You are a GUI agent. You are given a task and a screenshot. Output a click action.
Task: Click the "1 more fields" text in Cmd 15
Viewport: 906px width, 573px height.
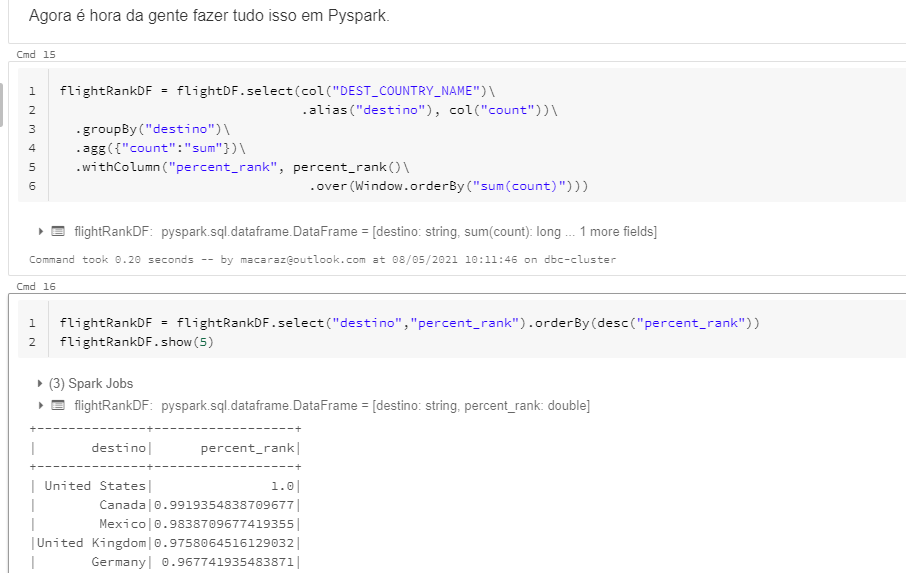tap(617, 232)
